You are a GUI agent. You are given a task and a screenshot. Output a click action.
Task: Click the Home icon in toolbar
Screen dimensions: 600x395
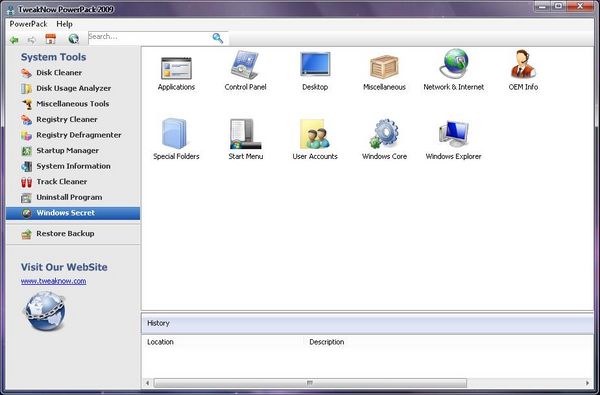click(51, 39)
